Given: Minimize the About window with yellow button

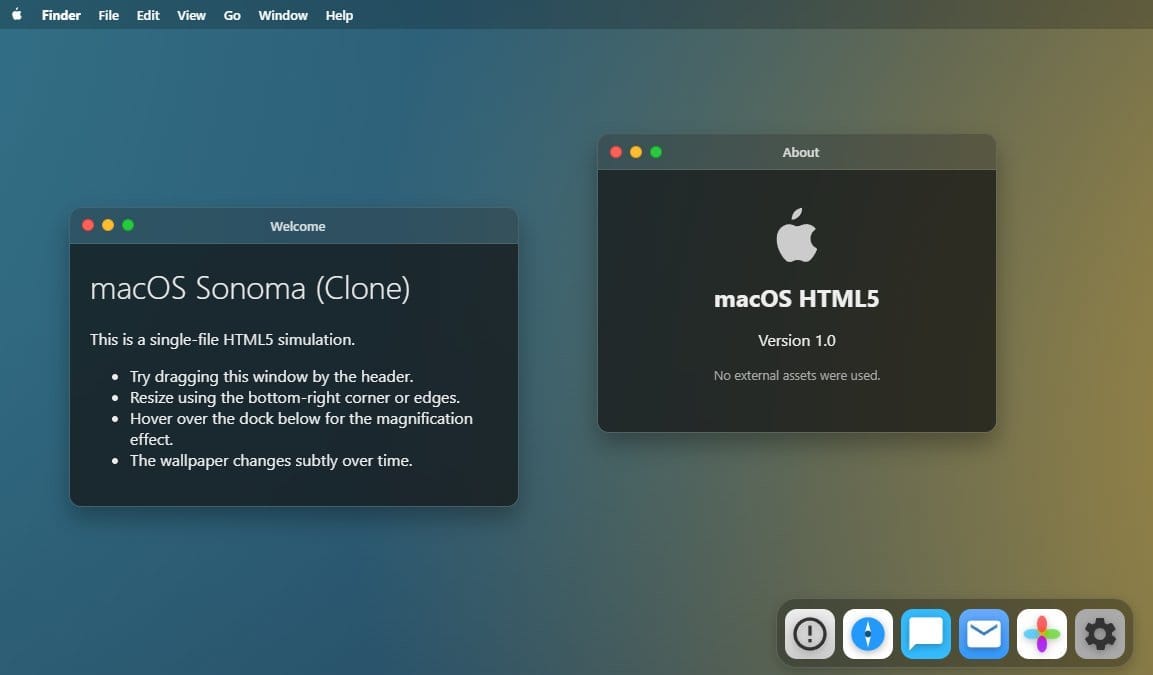Looking at the screenshot, I should pos(636,151).
